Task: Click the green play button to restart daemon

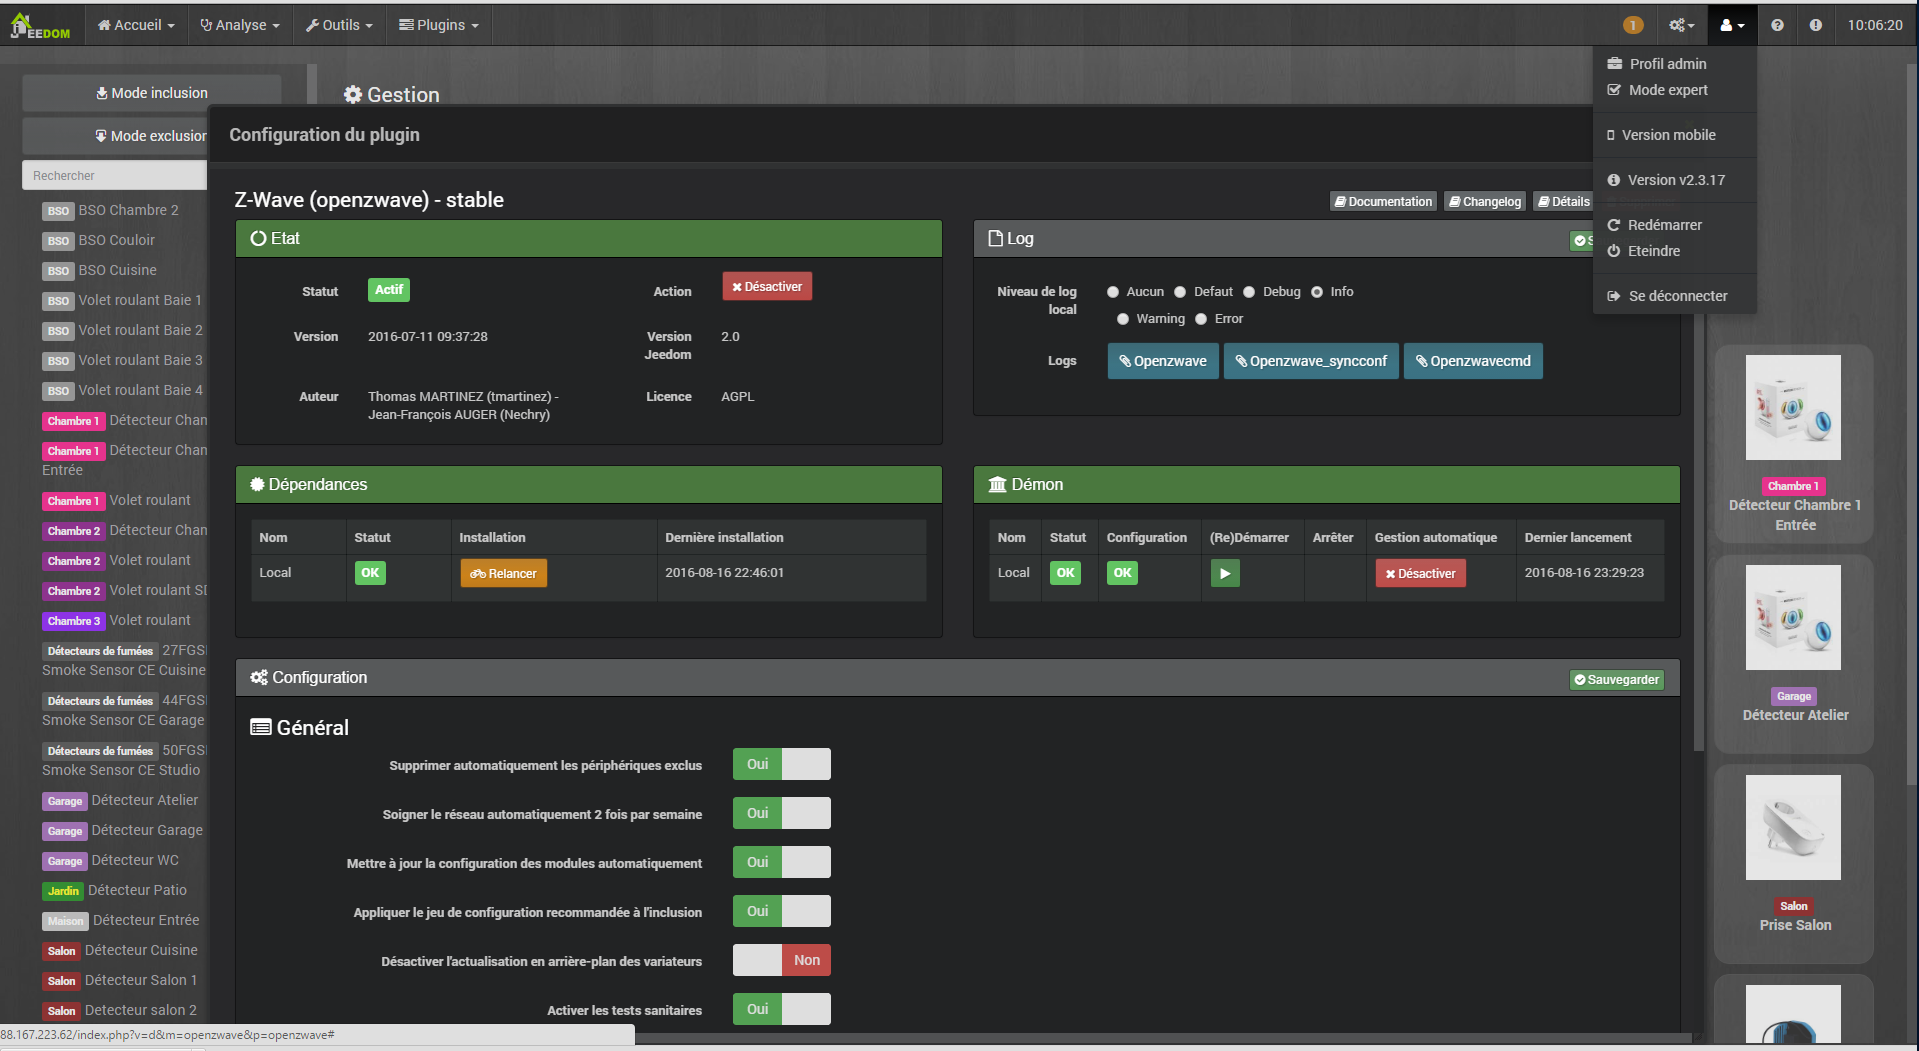Action: coord(1225,573)
